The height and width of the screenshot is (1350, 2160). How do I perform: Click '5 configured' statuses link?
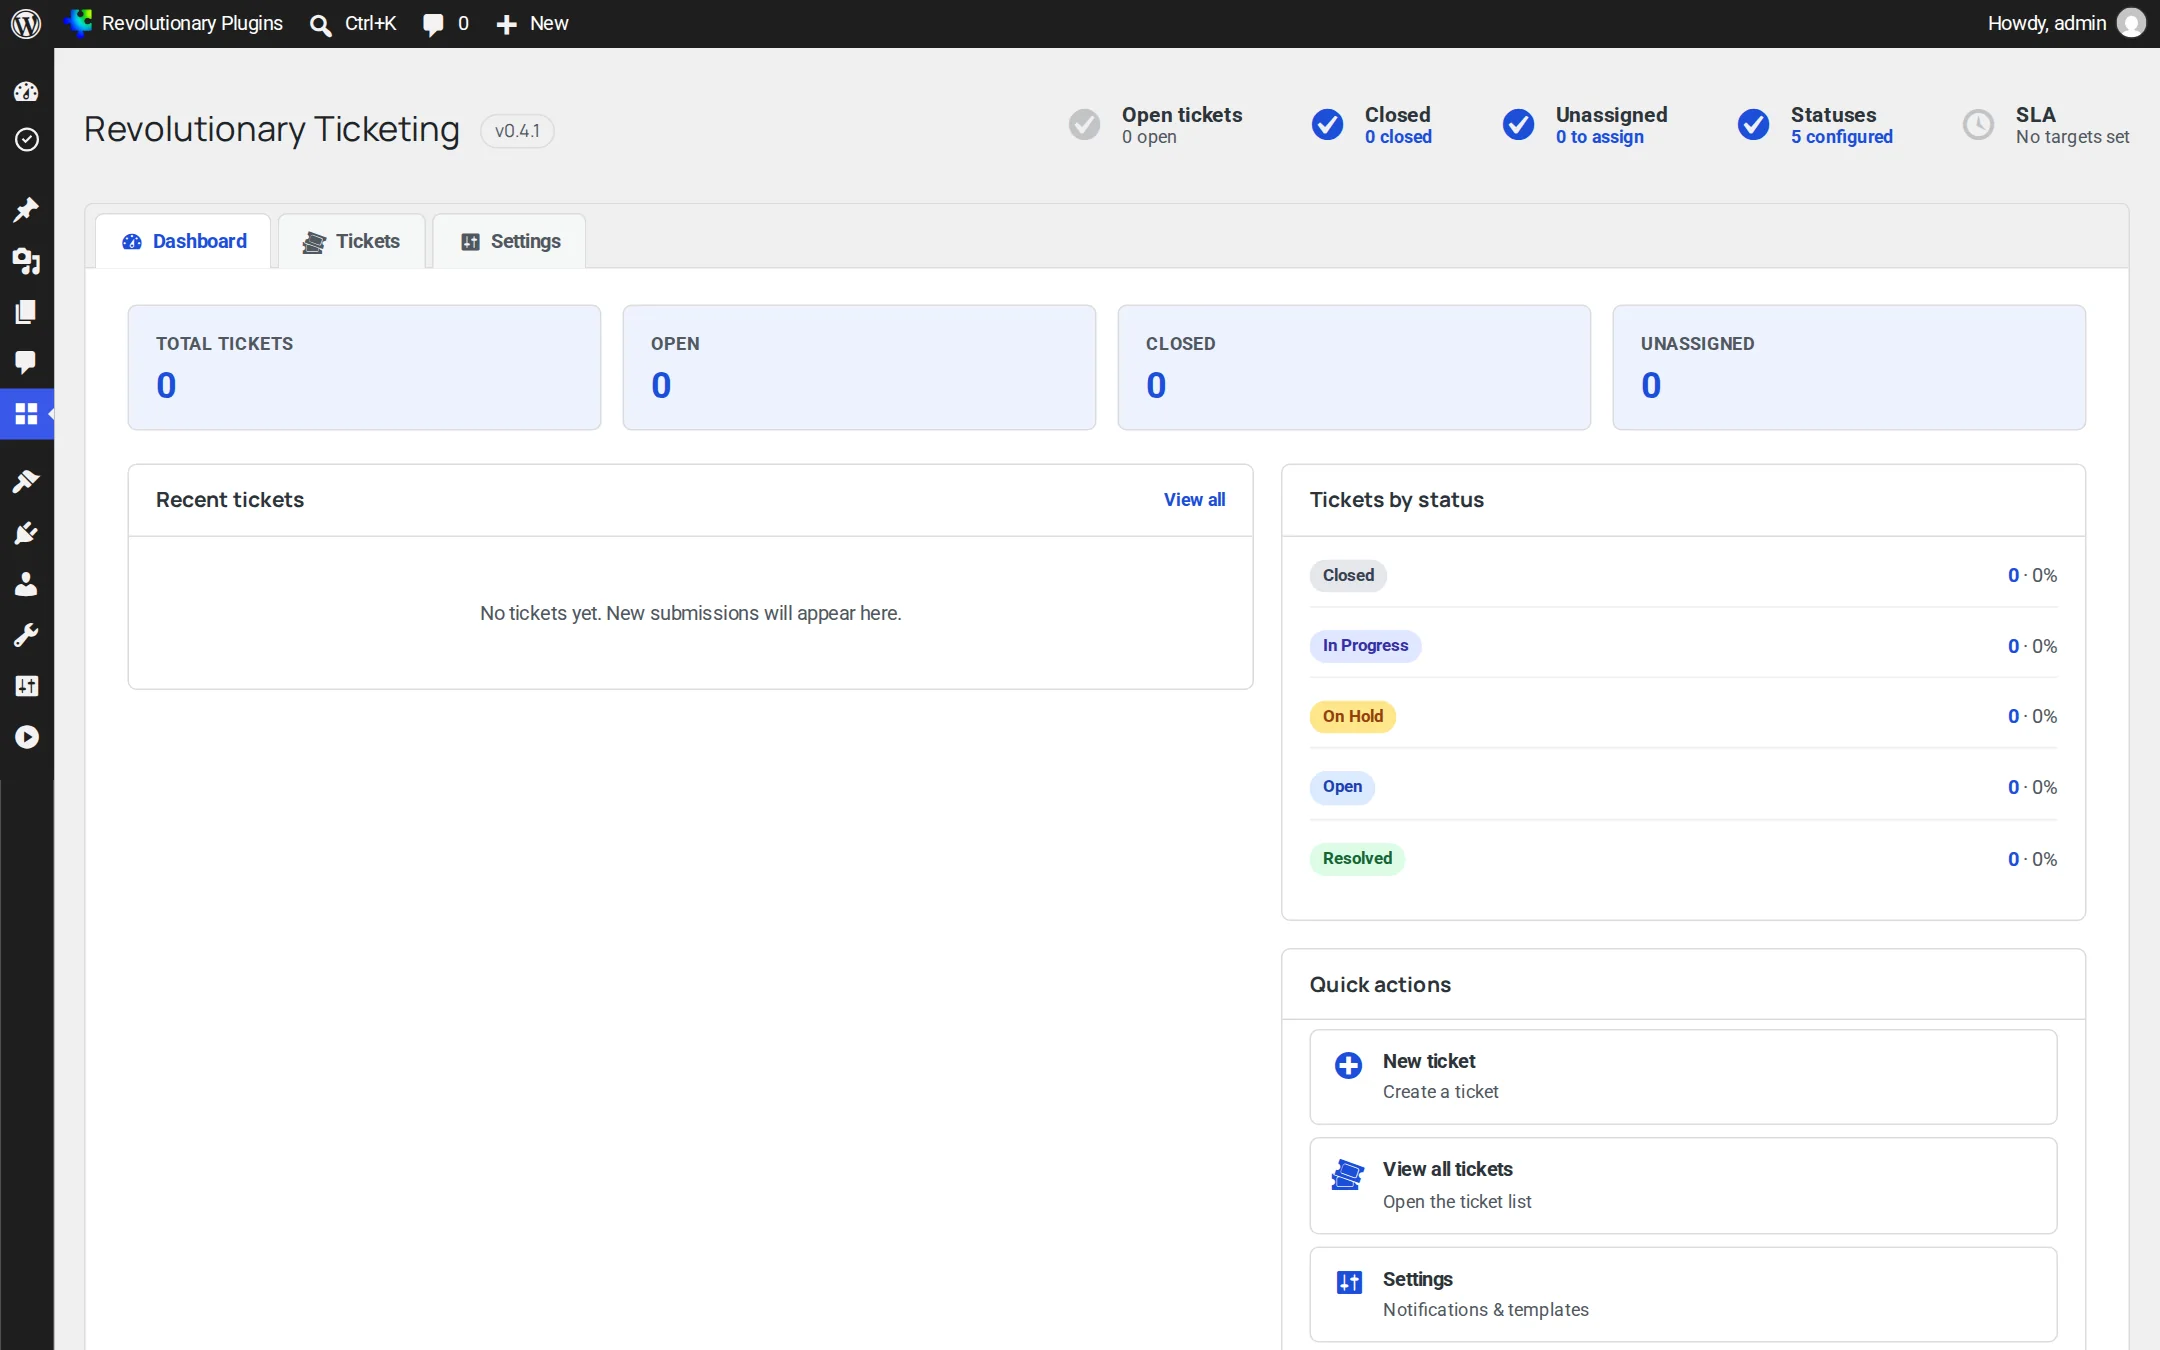(1841, 137)
